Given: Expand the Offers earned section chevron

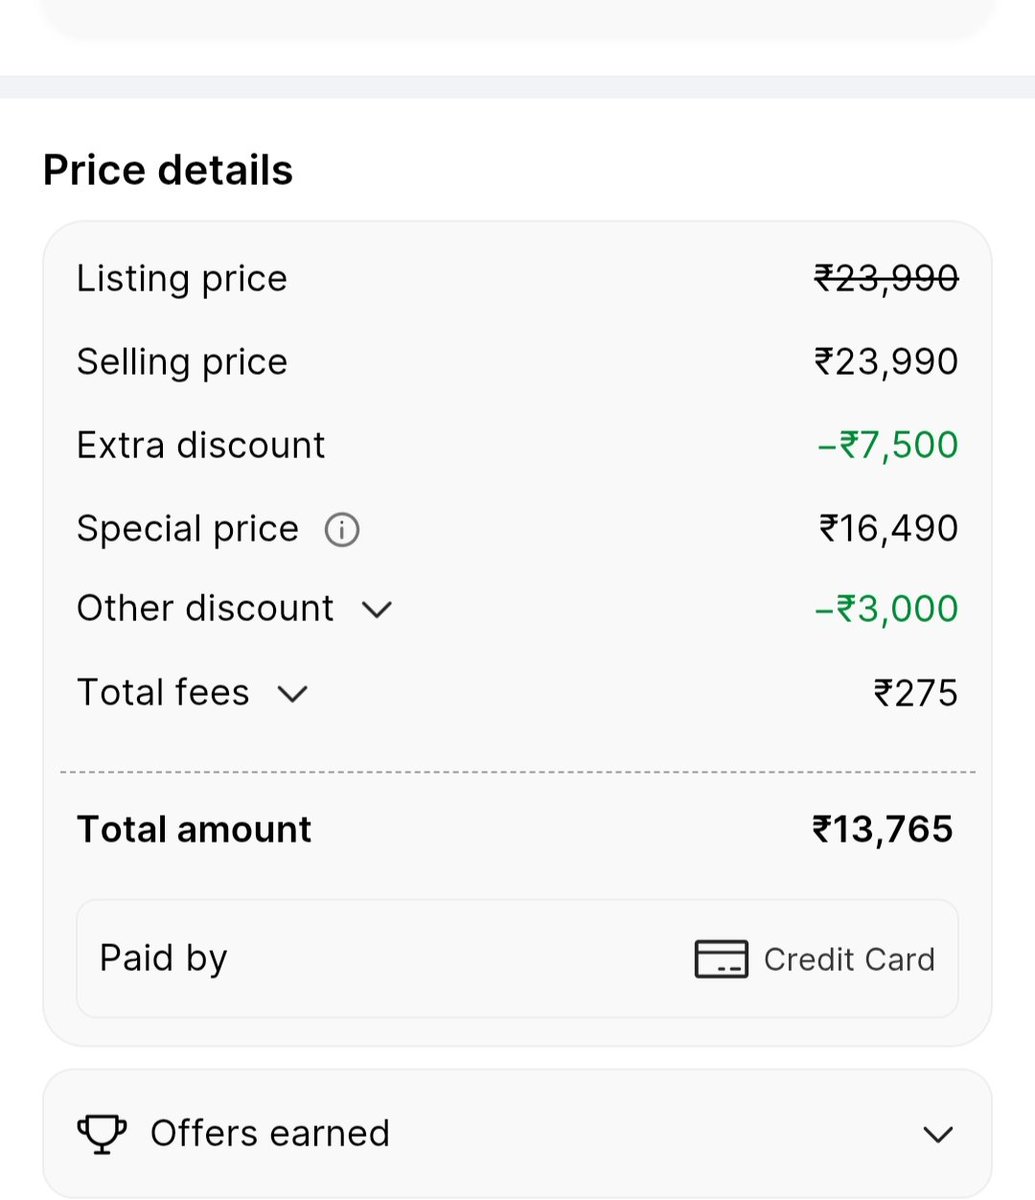Looking at the screenshot, I should click(938, 1134).
